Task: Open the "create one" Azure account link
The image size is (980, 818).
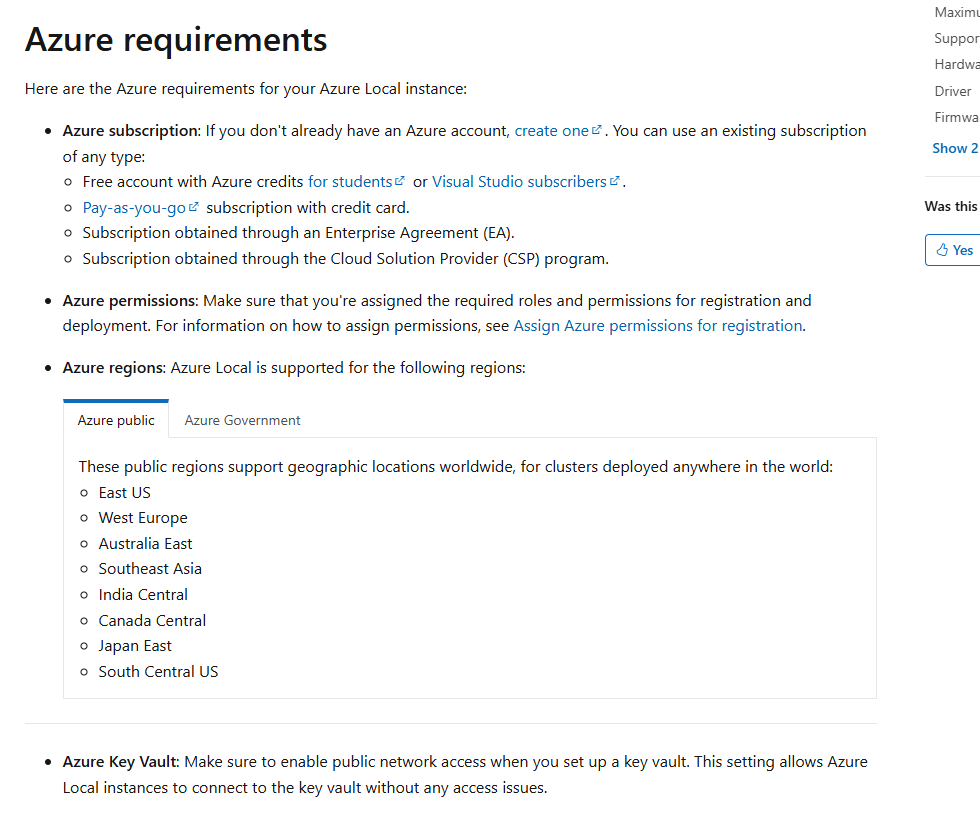Action: (551, 130)
